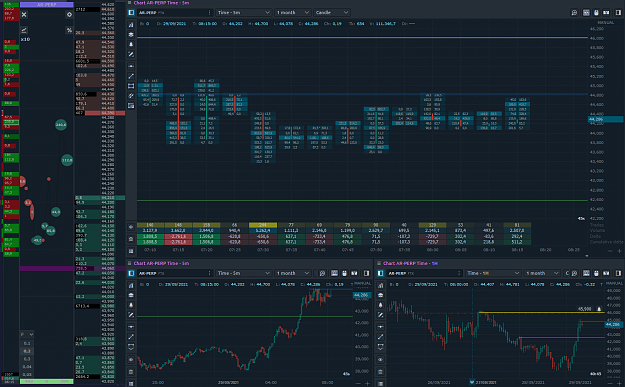Open three-dot menu in top chart symbol field
Viewport: 625px width, 387px height.
pyautogui.click(x=210, y=13)
